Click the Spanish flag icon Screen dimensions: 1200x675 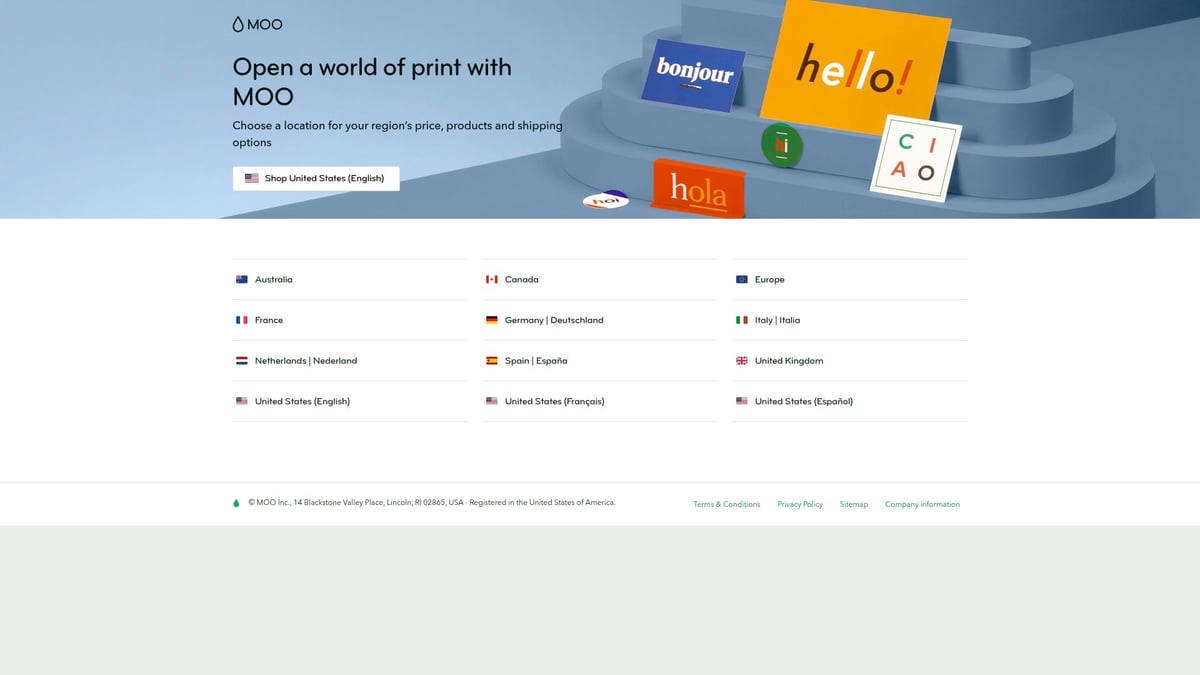point(491,360)
